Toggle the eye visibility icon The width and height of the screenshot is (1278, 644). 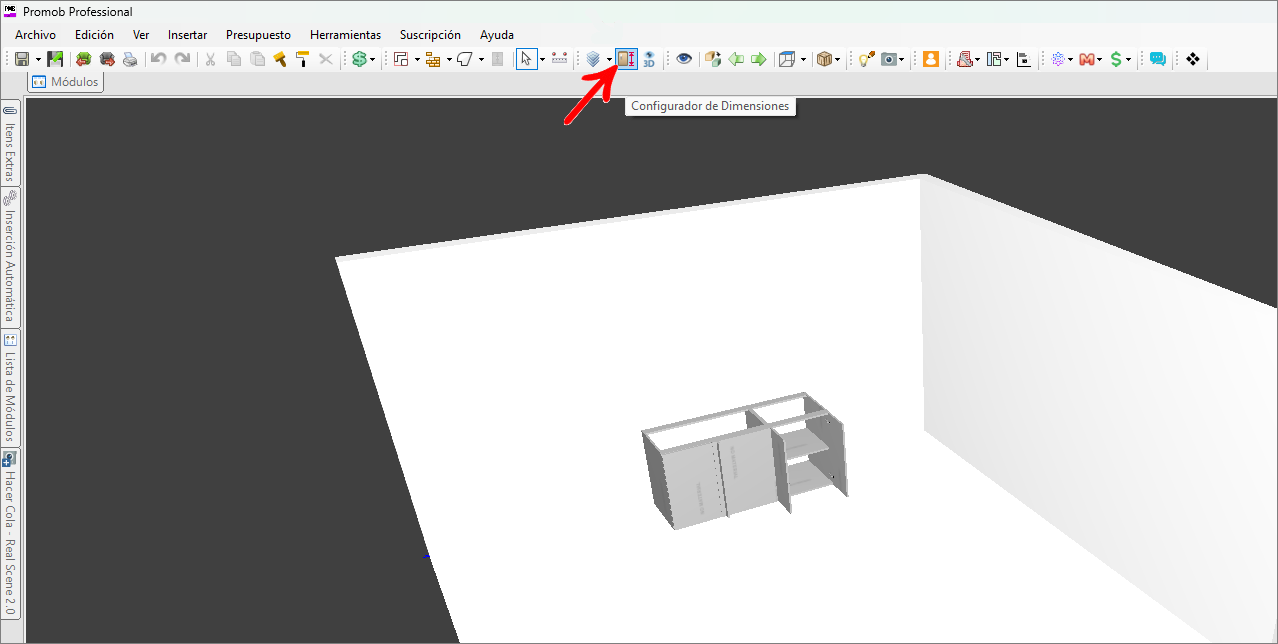coord(683,59)
